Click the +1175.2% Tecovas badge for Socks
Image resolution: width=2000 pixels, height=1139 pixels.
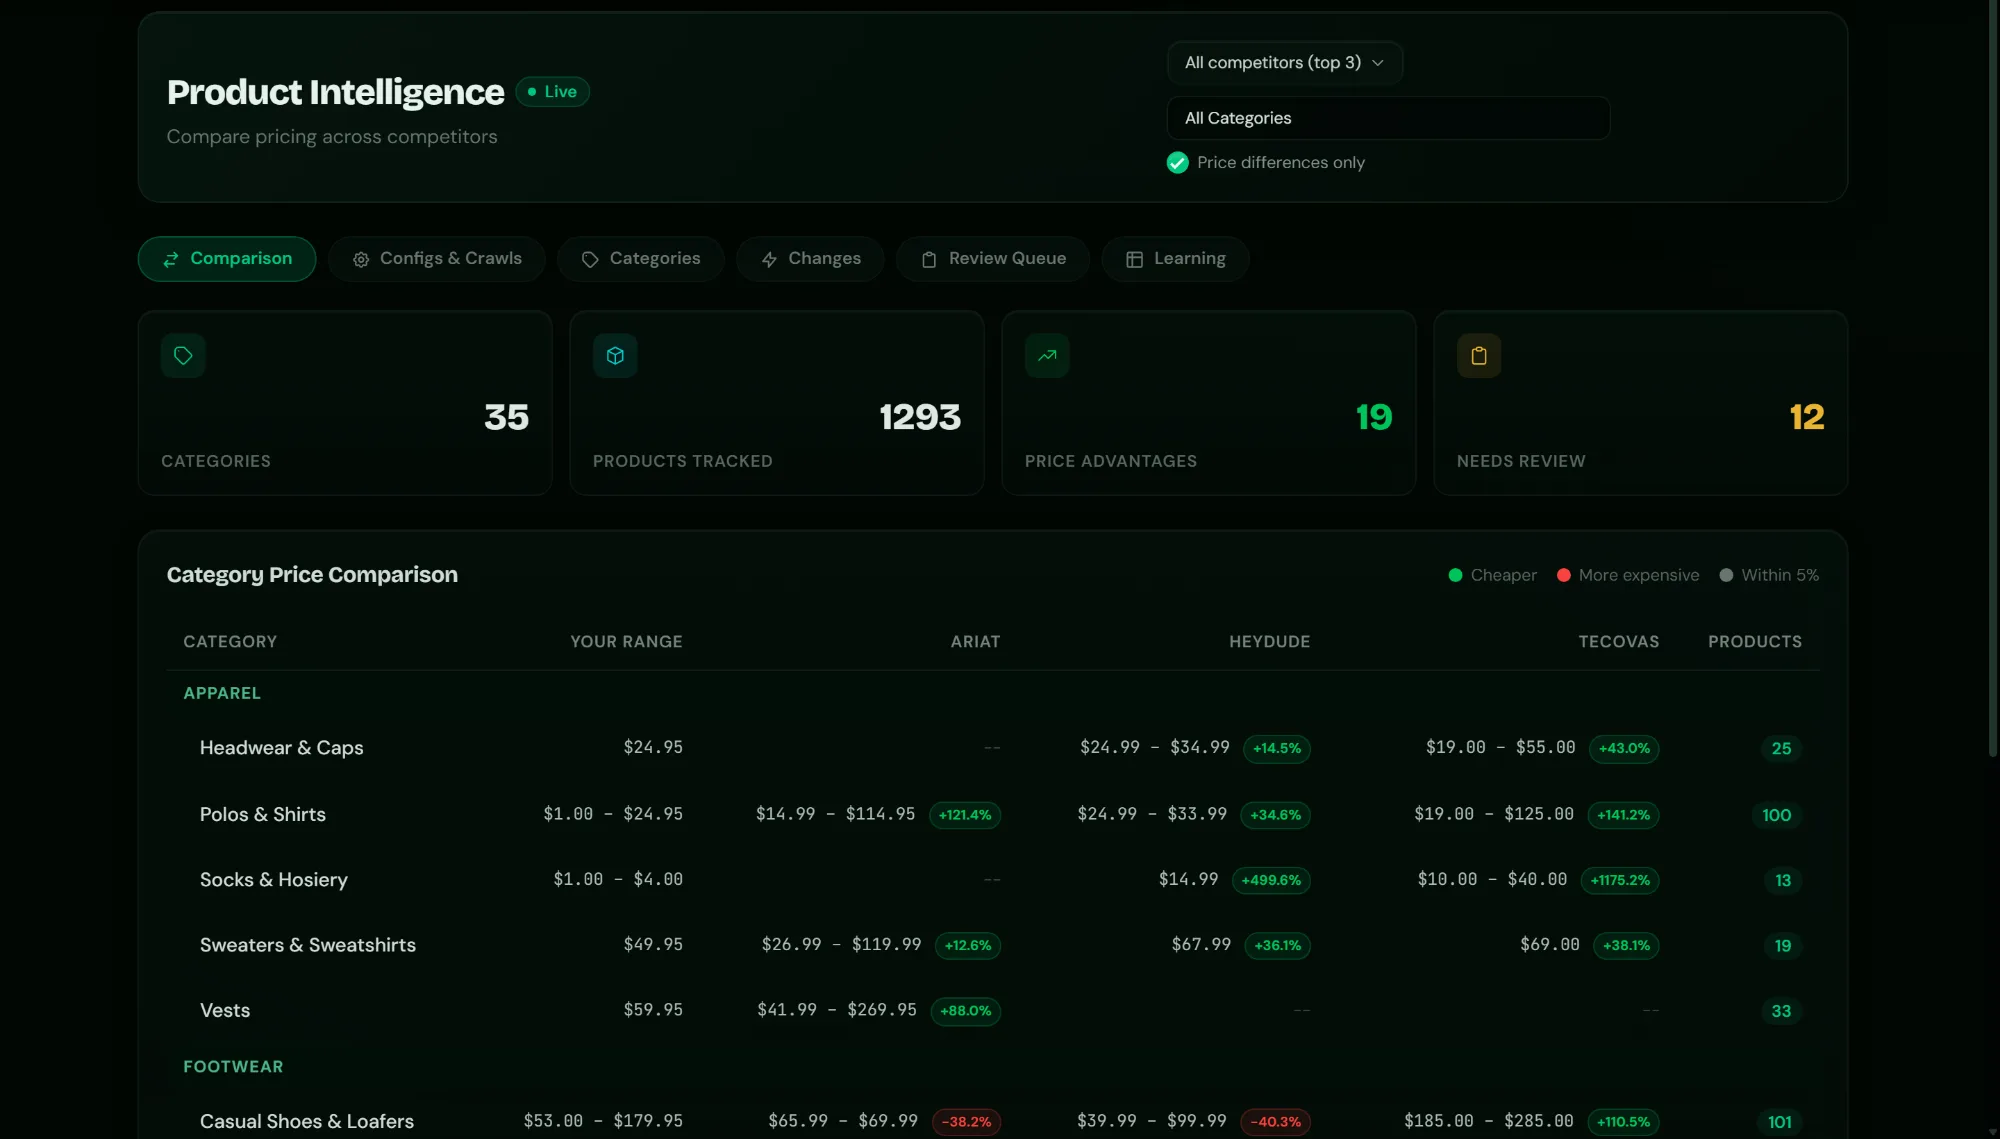pyautogui.click(x=1620, y=881)
